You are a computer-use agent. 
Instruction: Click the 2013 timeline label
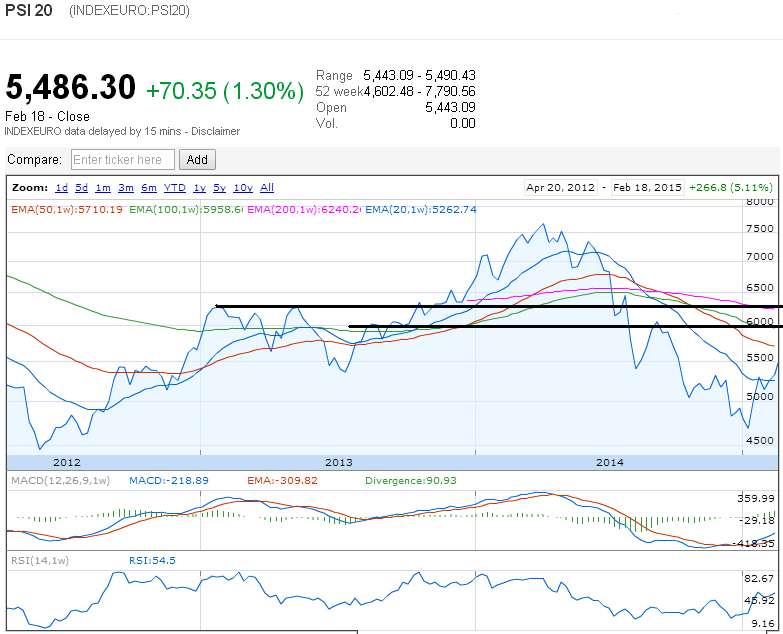pos(339,462)
